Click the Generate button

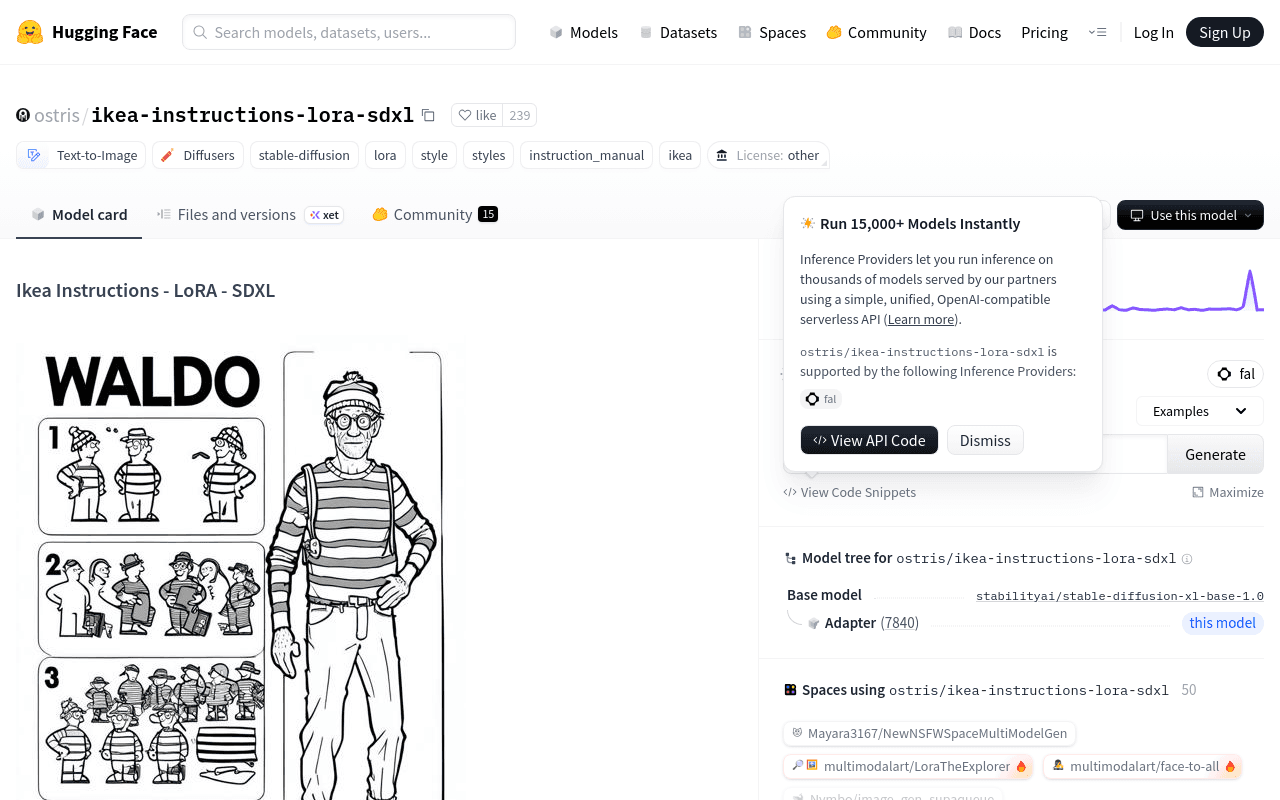tap(1215, 454)
